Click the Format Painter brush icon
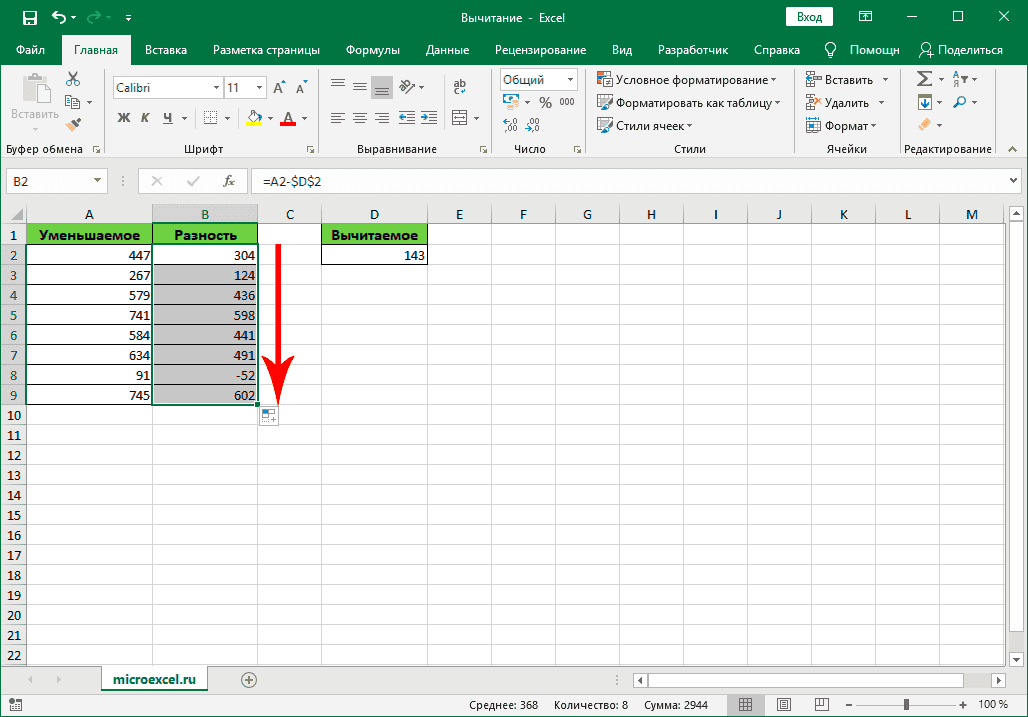This screenshot has width=1028, height=717. point(73,124)
